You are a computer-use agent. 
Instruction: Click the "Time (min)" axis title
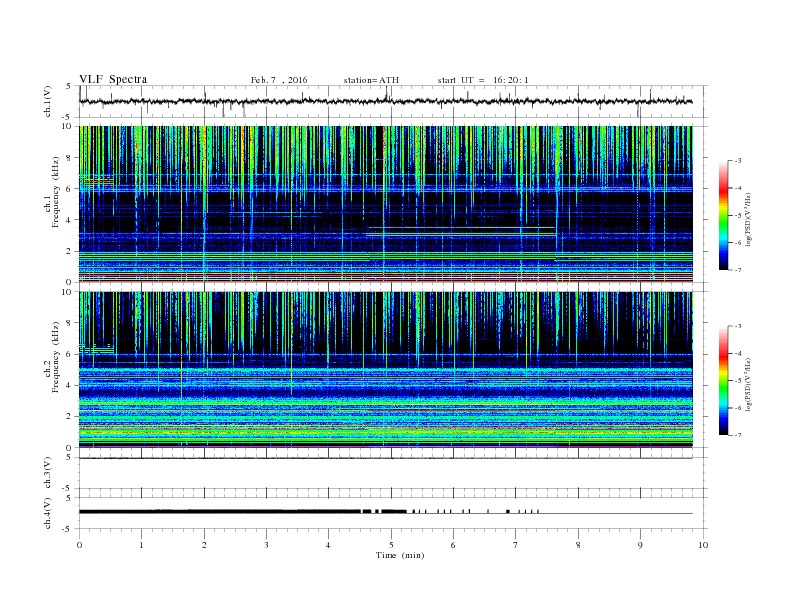coord(400,555)
